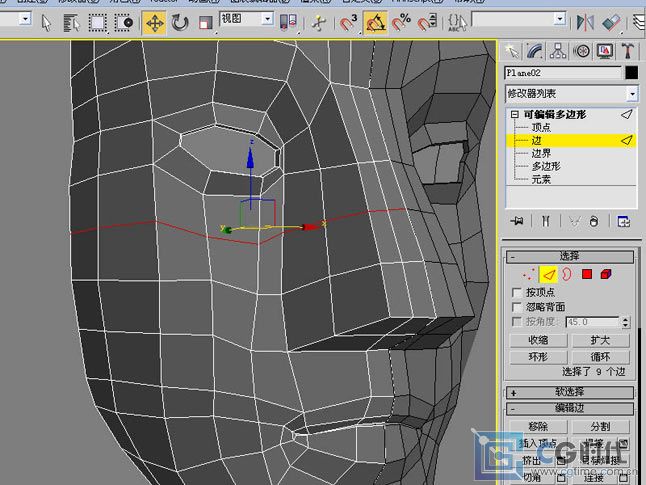The image size is (646, 485).
Task: Switch to the Modify command panel tab
Action: click(535, 52)
